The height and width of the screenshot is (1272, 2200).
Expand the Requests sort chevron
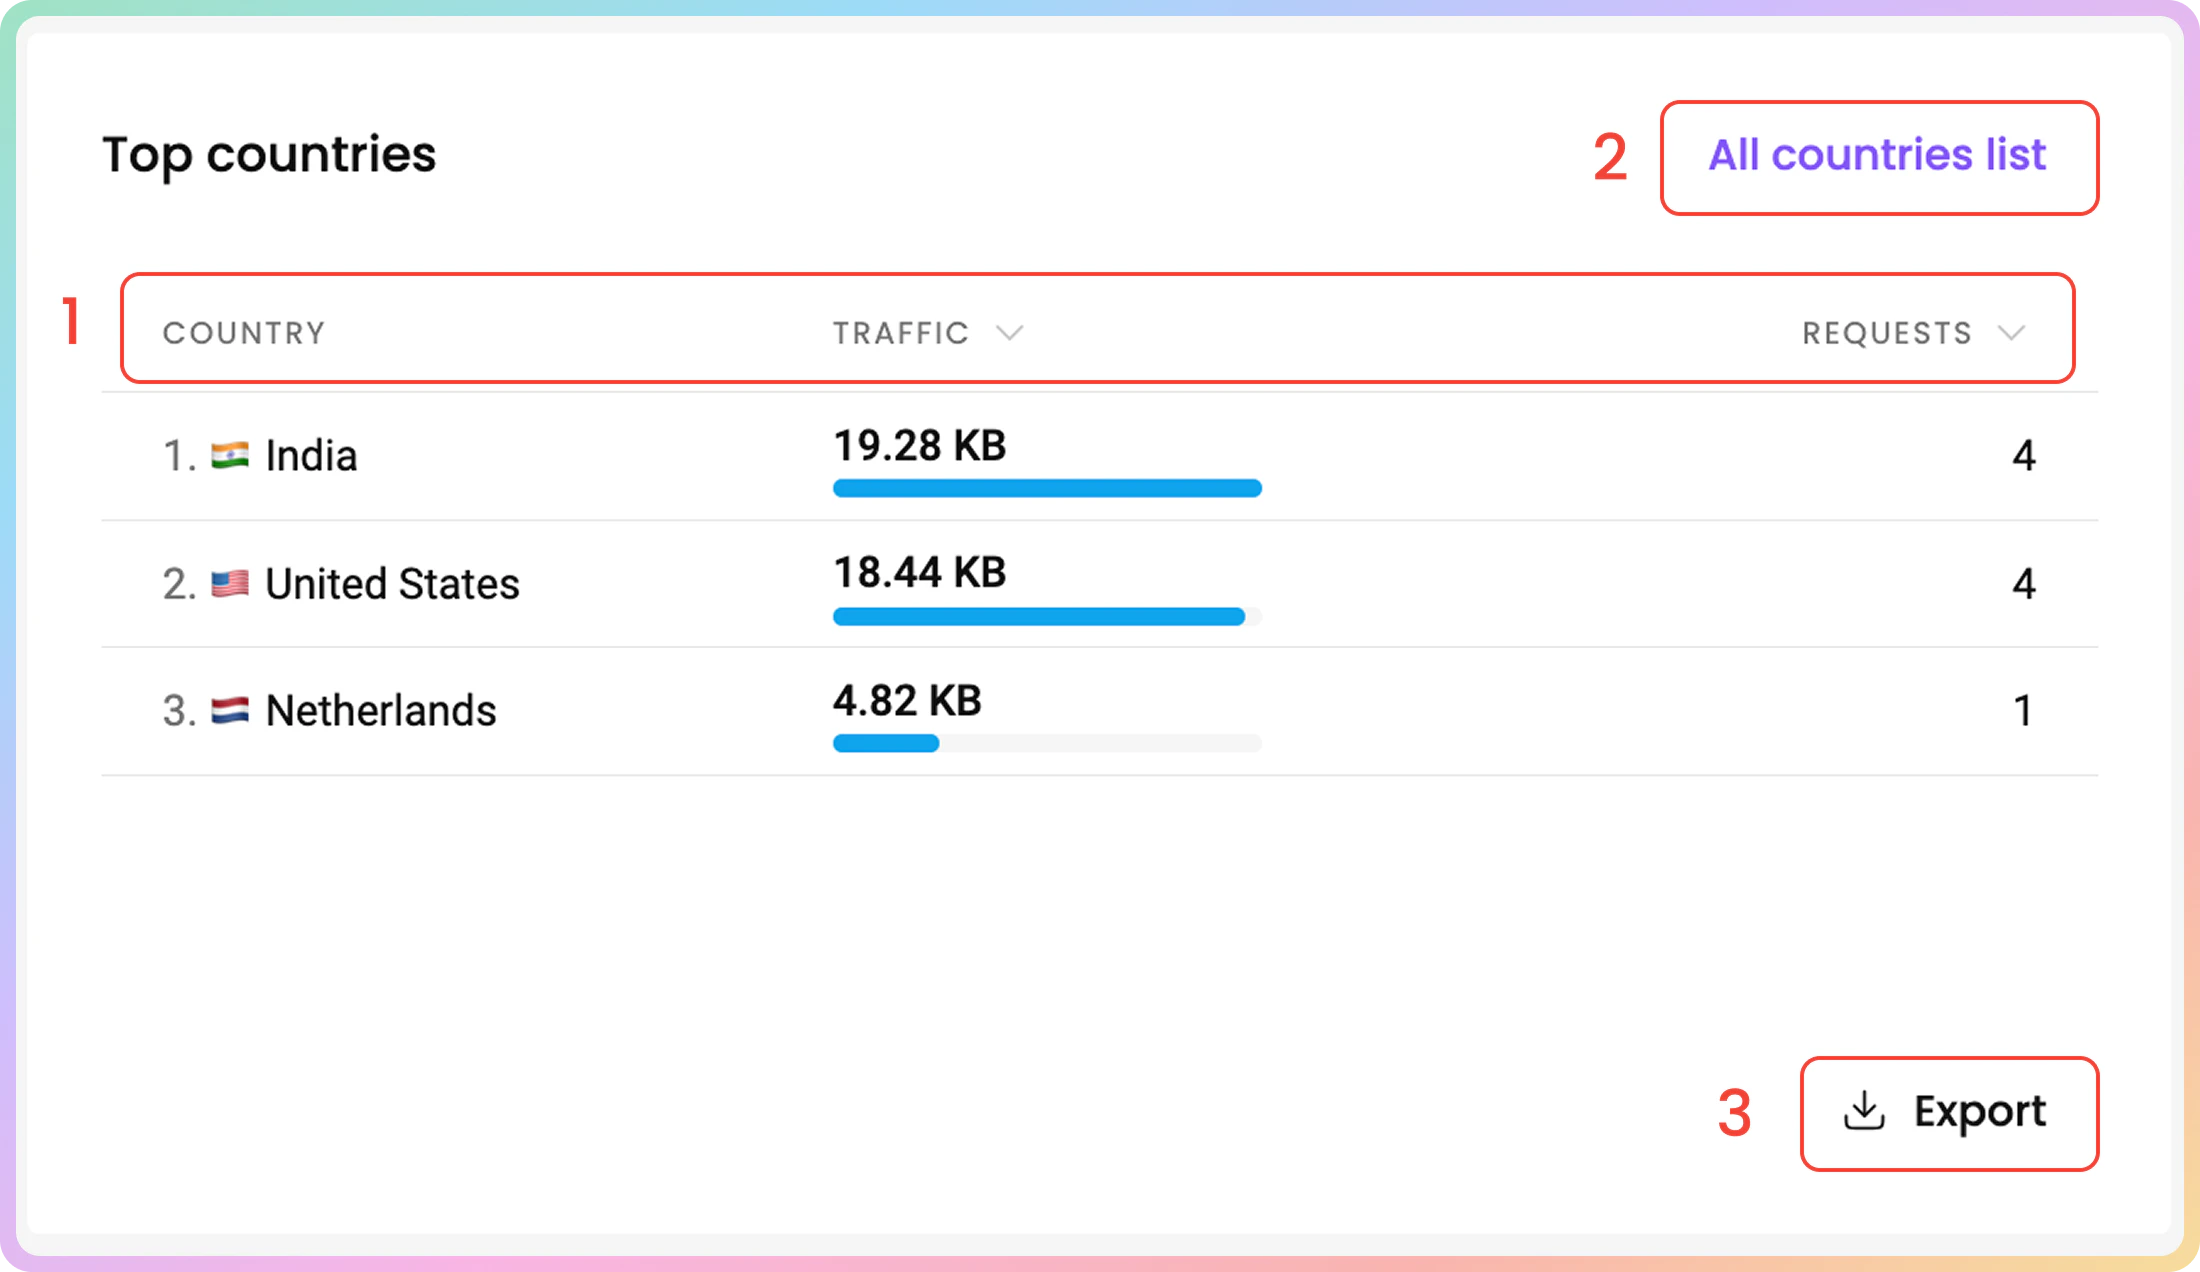point(2011,333)
